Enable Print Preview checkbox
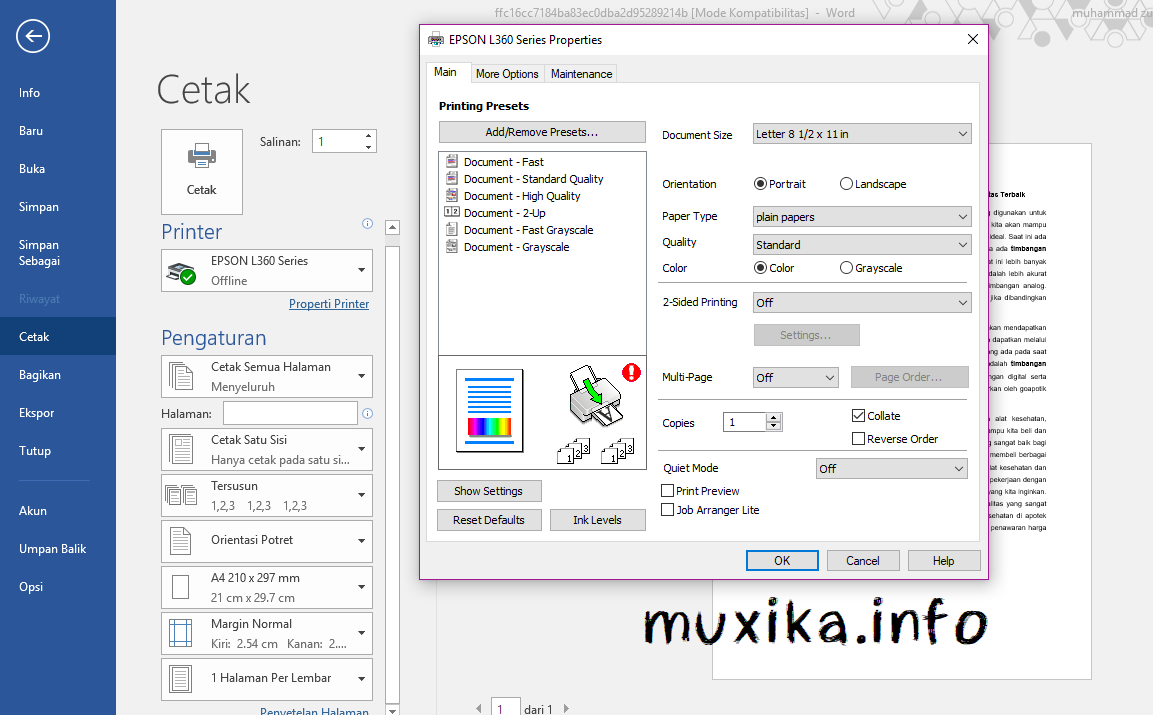Viewport: 1153px width, 715px height. tap(668, 491)
